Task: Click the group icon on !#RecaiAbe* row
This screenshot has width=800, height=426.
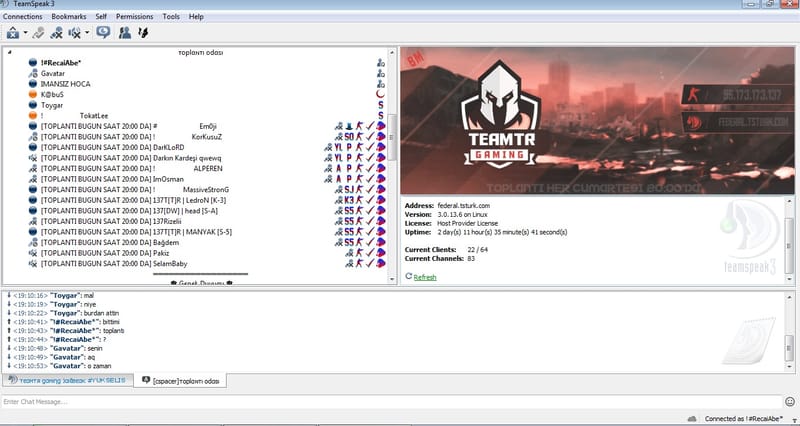Action: coord(381,63)
